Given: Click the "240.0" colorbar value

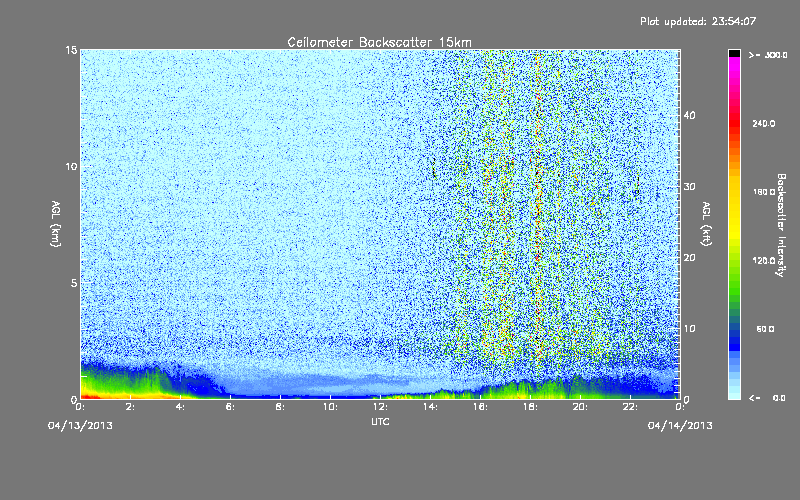Looking at the screenshot, I should [764, 123].
